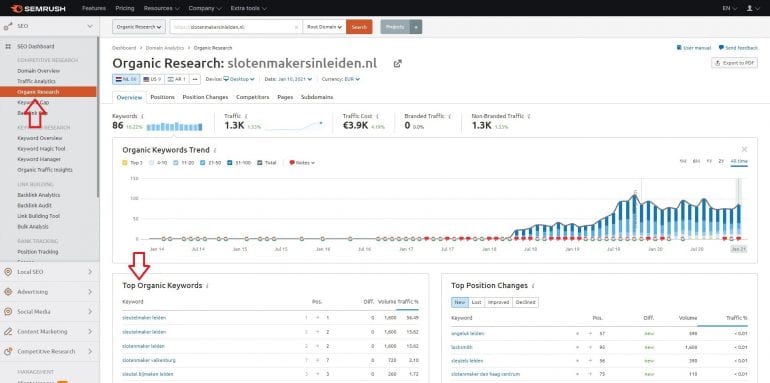Click the SEO Dashboard grid icon
This screenshot has width=770, height=383.
coord(8,46)
